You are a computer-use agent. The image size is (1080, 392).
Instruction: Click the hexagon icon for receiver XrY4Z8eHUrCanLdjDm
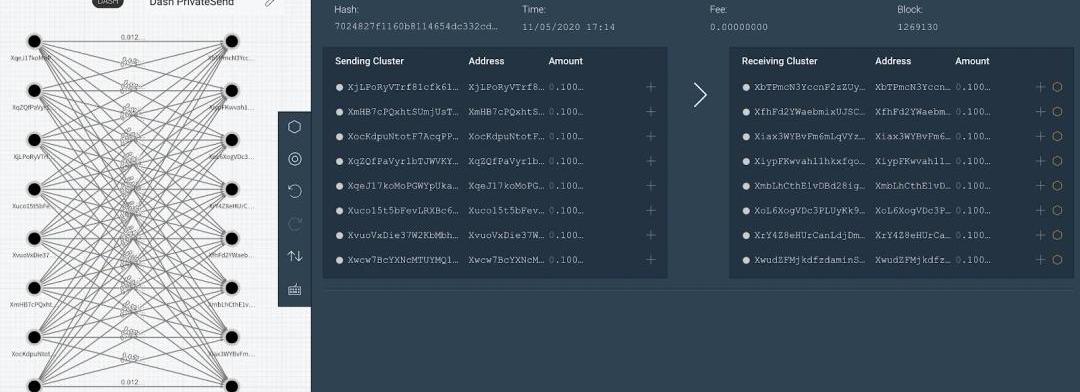coord(1057,235)
